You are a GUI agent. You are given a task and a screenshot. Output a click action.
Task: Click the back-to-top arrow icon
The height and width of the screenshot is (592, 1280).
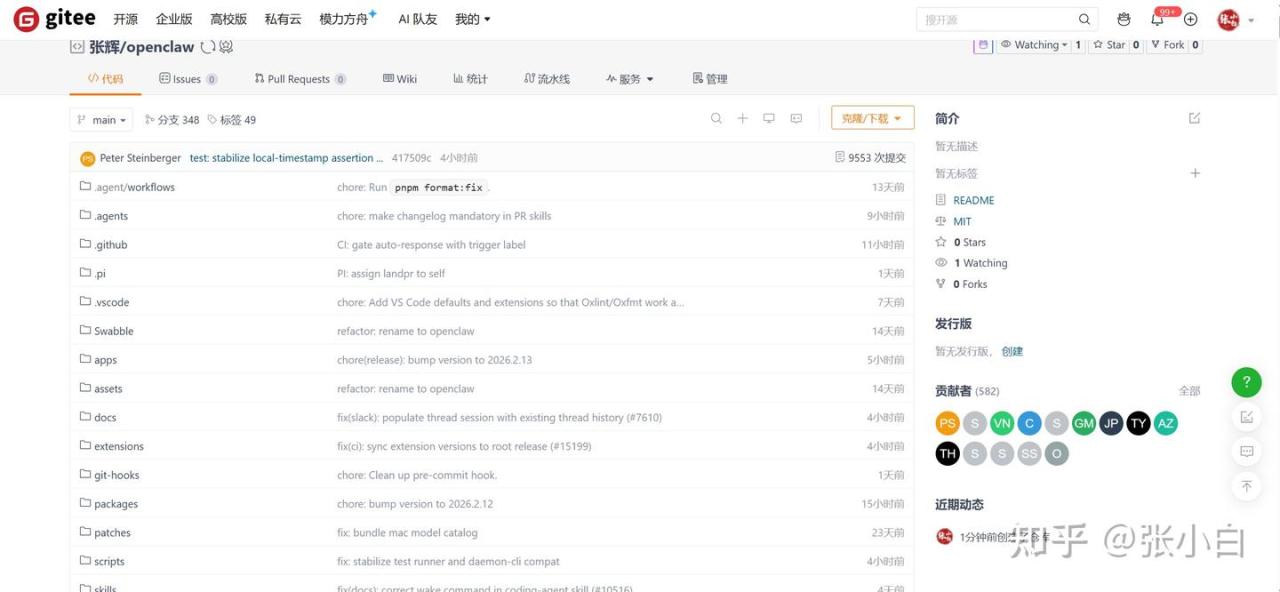click(x=1246, y=486)
